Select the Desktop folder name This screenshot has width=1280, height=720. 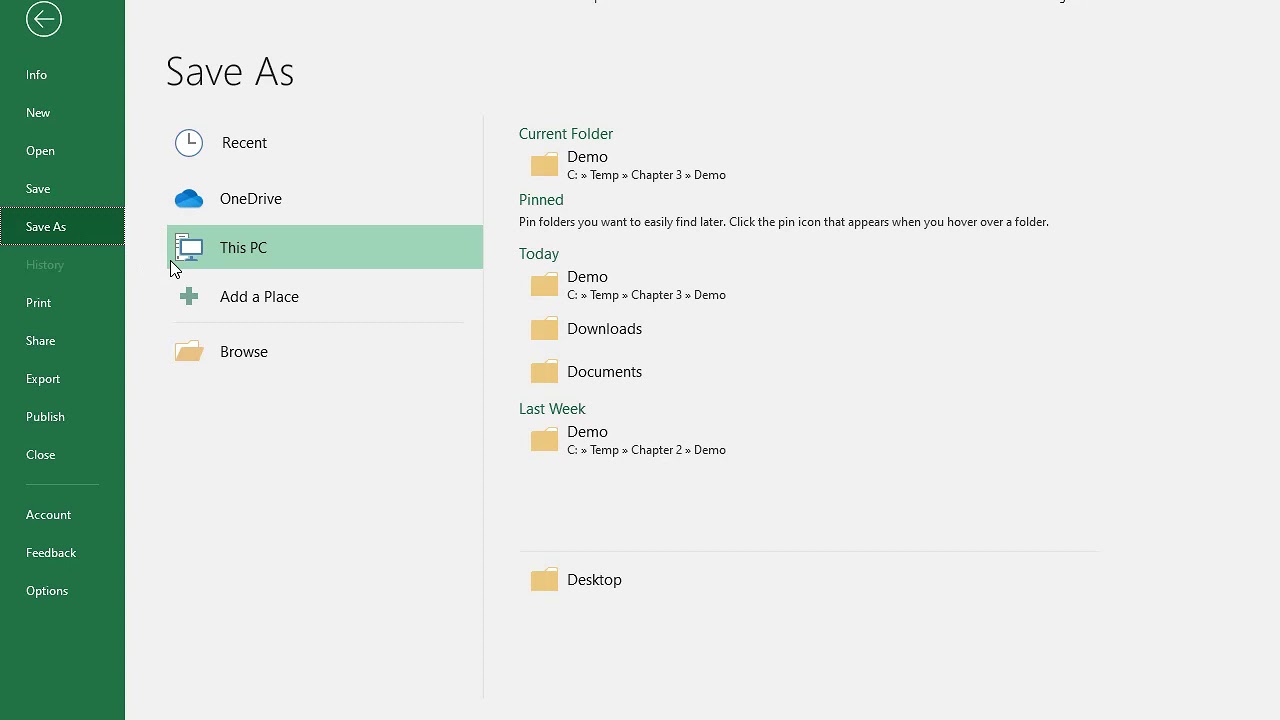594,580
